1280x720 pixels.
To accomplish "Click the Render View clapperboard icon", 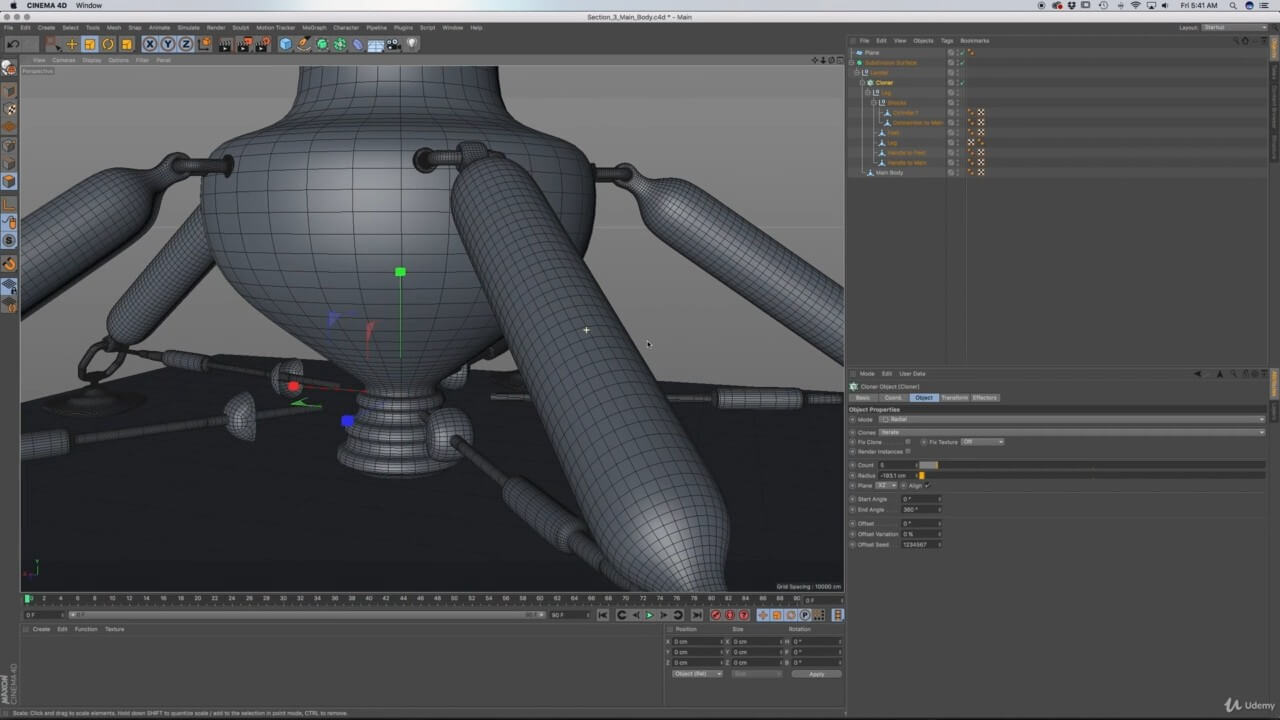I will tap(226, 44).
